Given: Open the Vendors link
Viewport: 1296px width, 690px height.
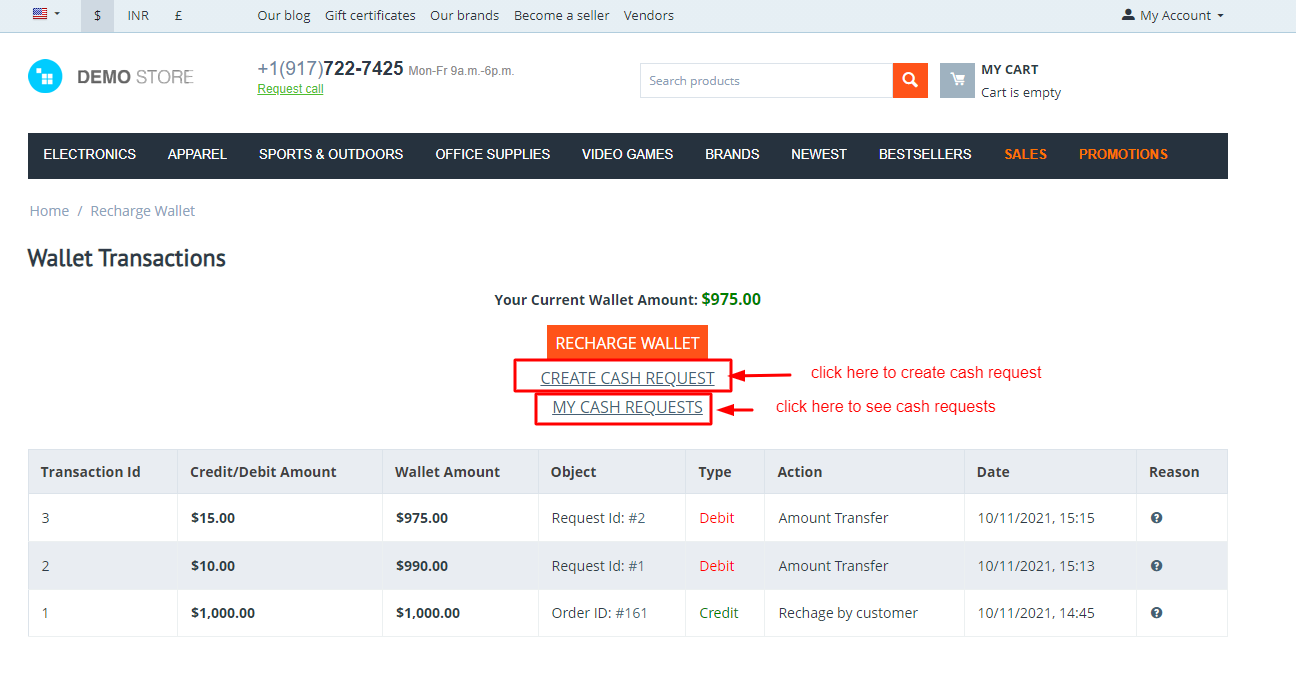Looking at the screenshot, I should pyautogui.click(x=649, y=15).
